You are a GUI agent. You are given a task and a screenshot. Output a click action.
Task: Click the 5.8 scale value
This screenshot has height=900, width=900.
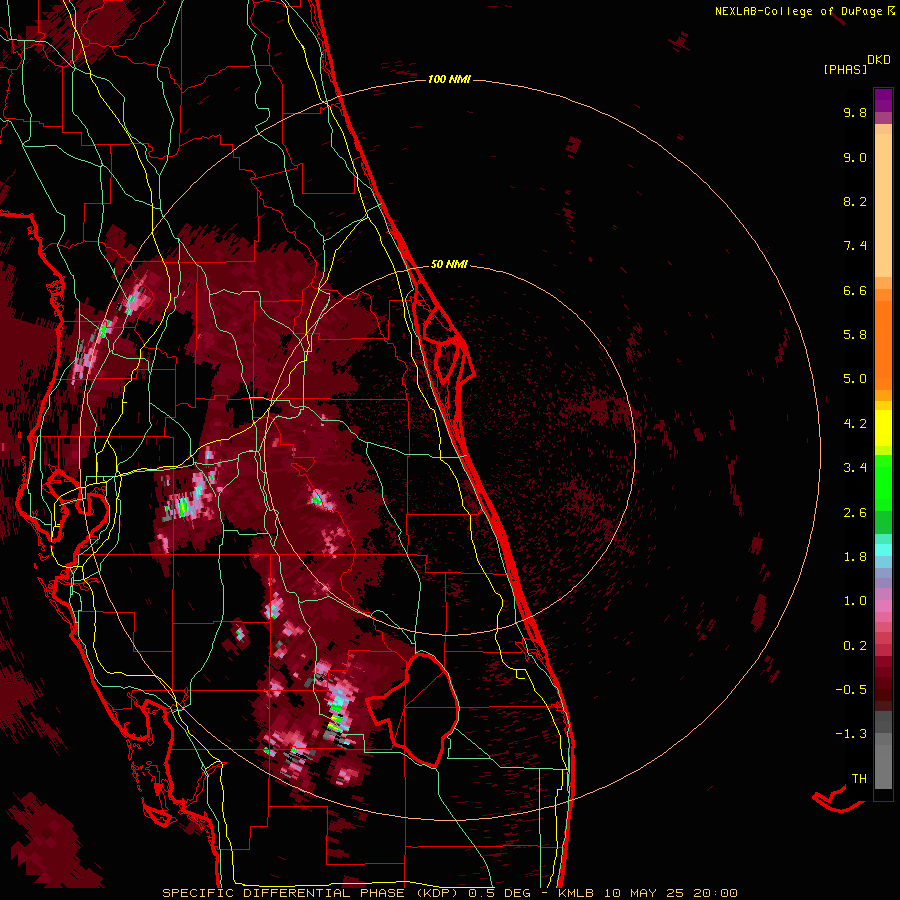[x=855, y=335]
